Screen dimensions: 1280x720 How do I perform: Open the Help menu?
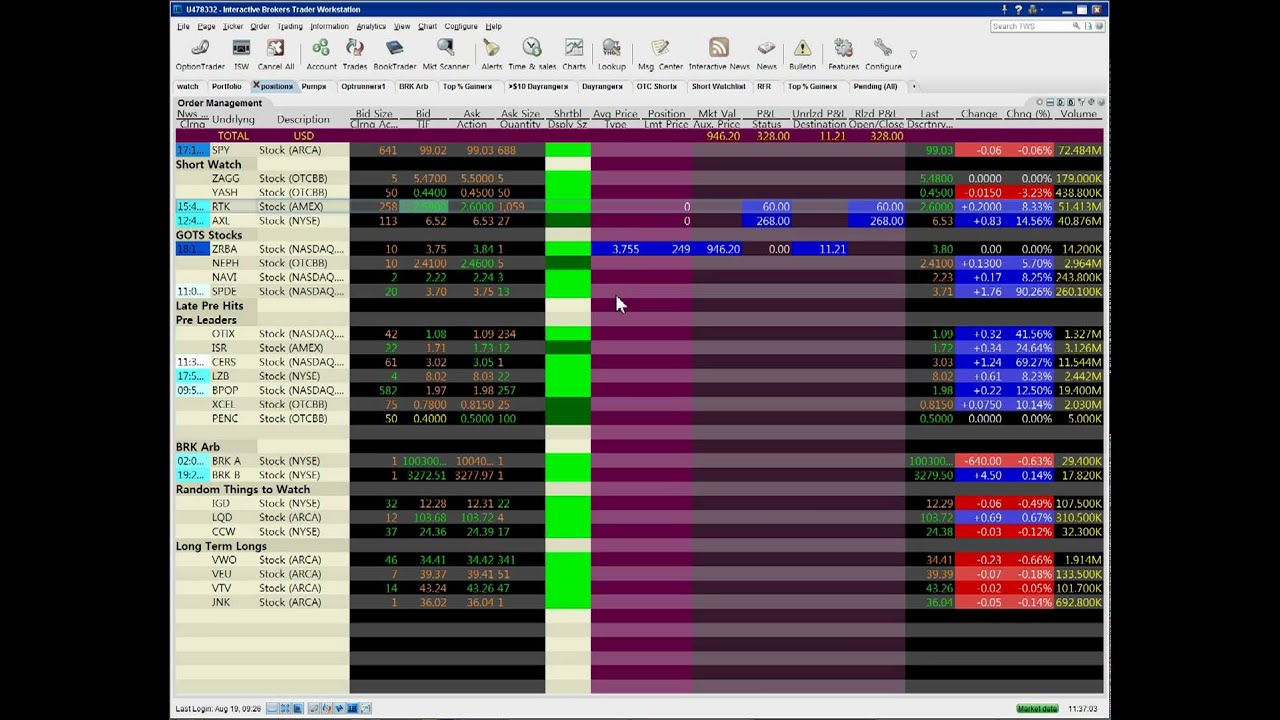point(494,26)
